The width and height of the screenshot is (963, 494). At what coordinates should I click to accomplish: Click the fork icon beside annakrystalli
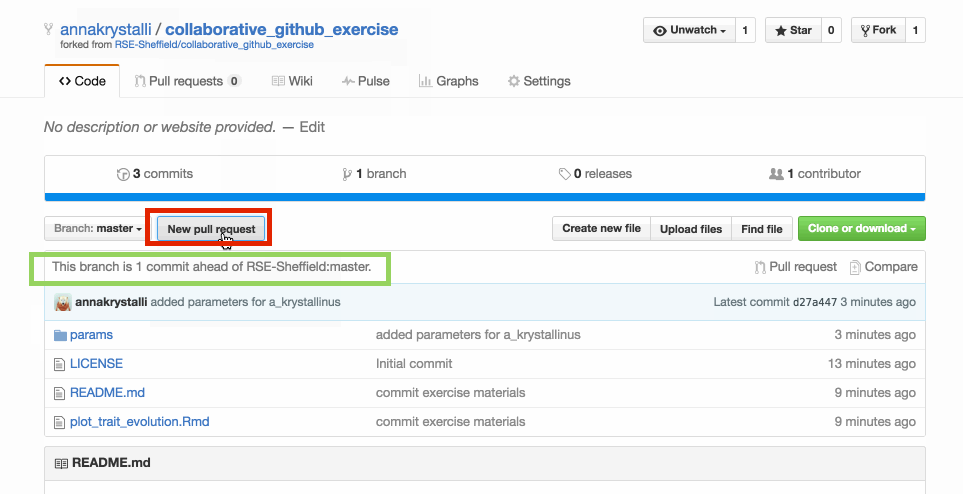[49, 28]
